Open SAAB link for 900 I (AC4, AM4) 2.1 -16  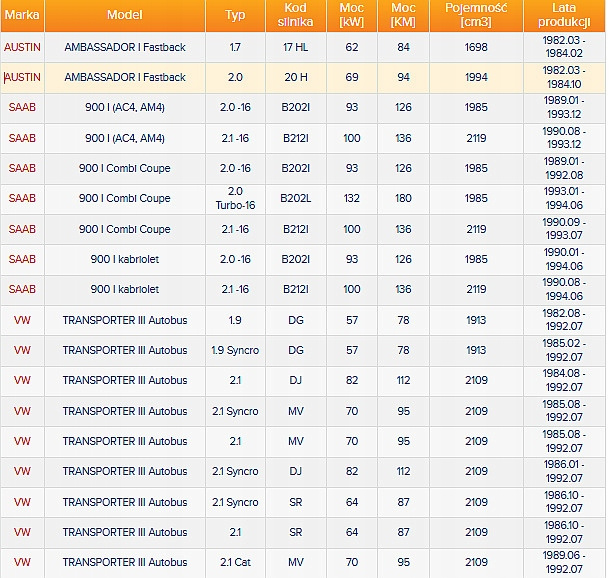coord(22,138)
